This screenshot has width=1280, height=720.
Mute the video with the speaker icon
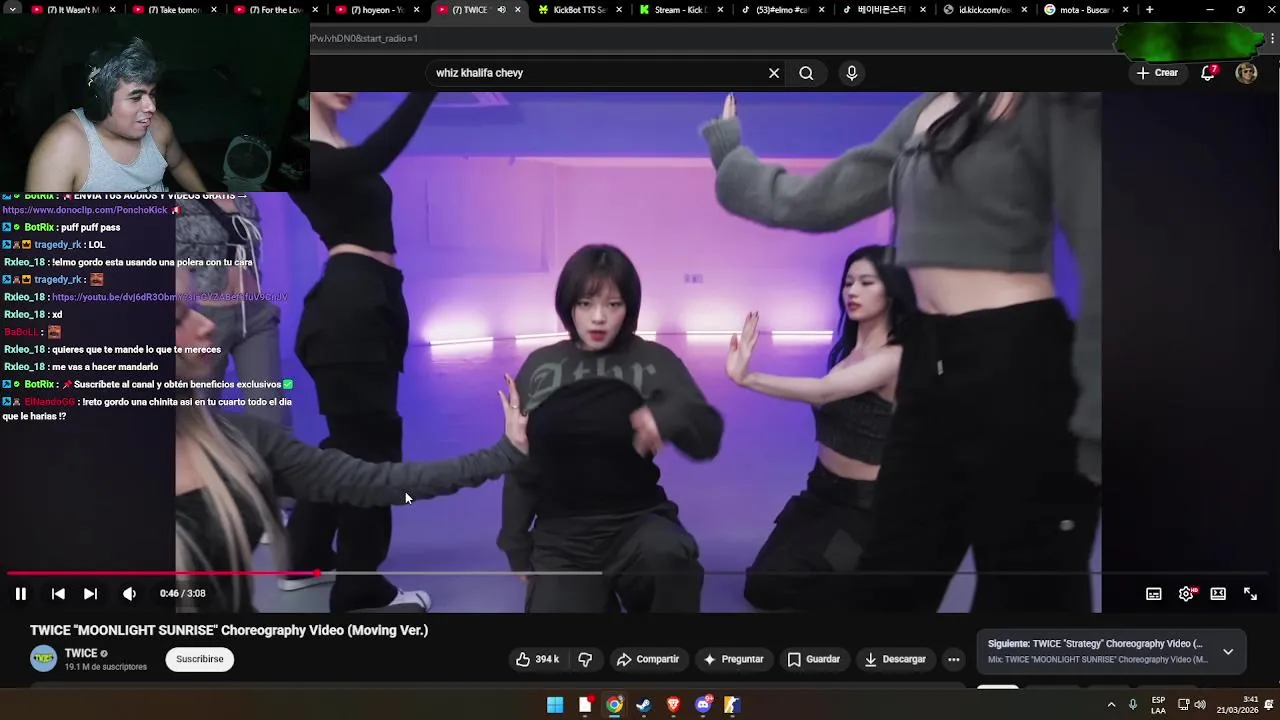click(129, 594)
